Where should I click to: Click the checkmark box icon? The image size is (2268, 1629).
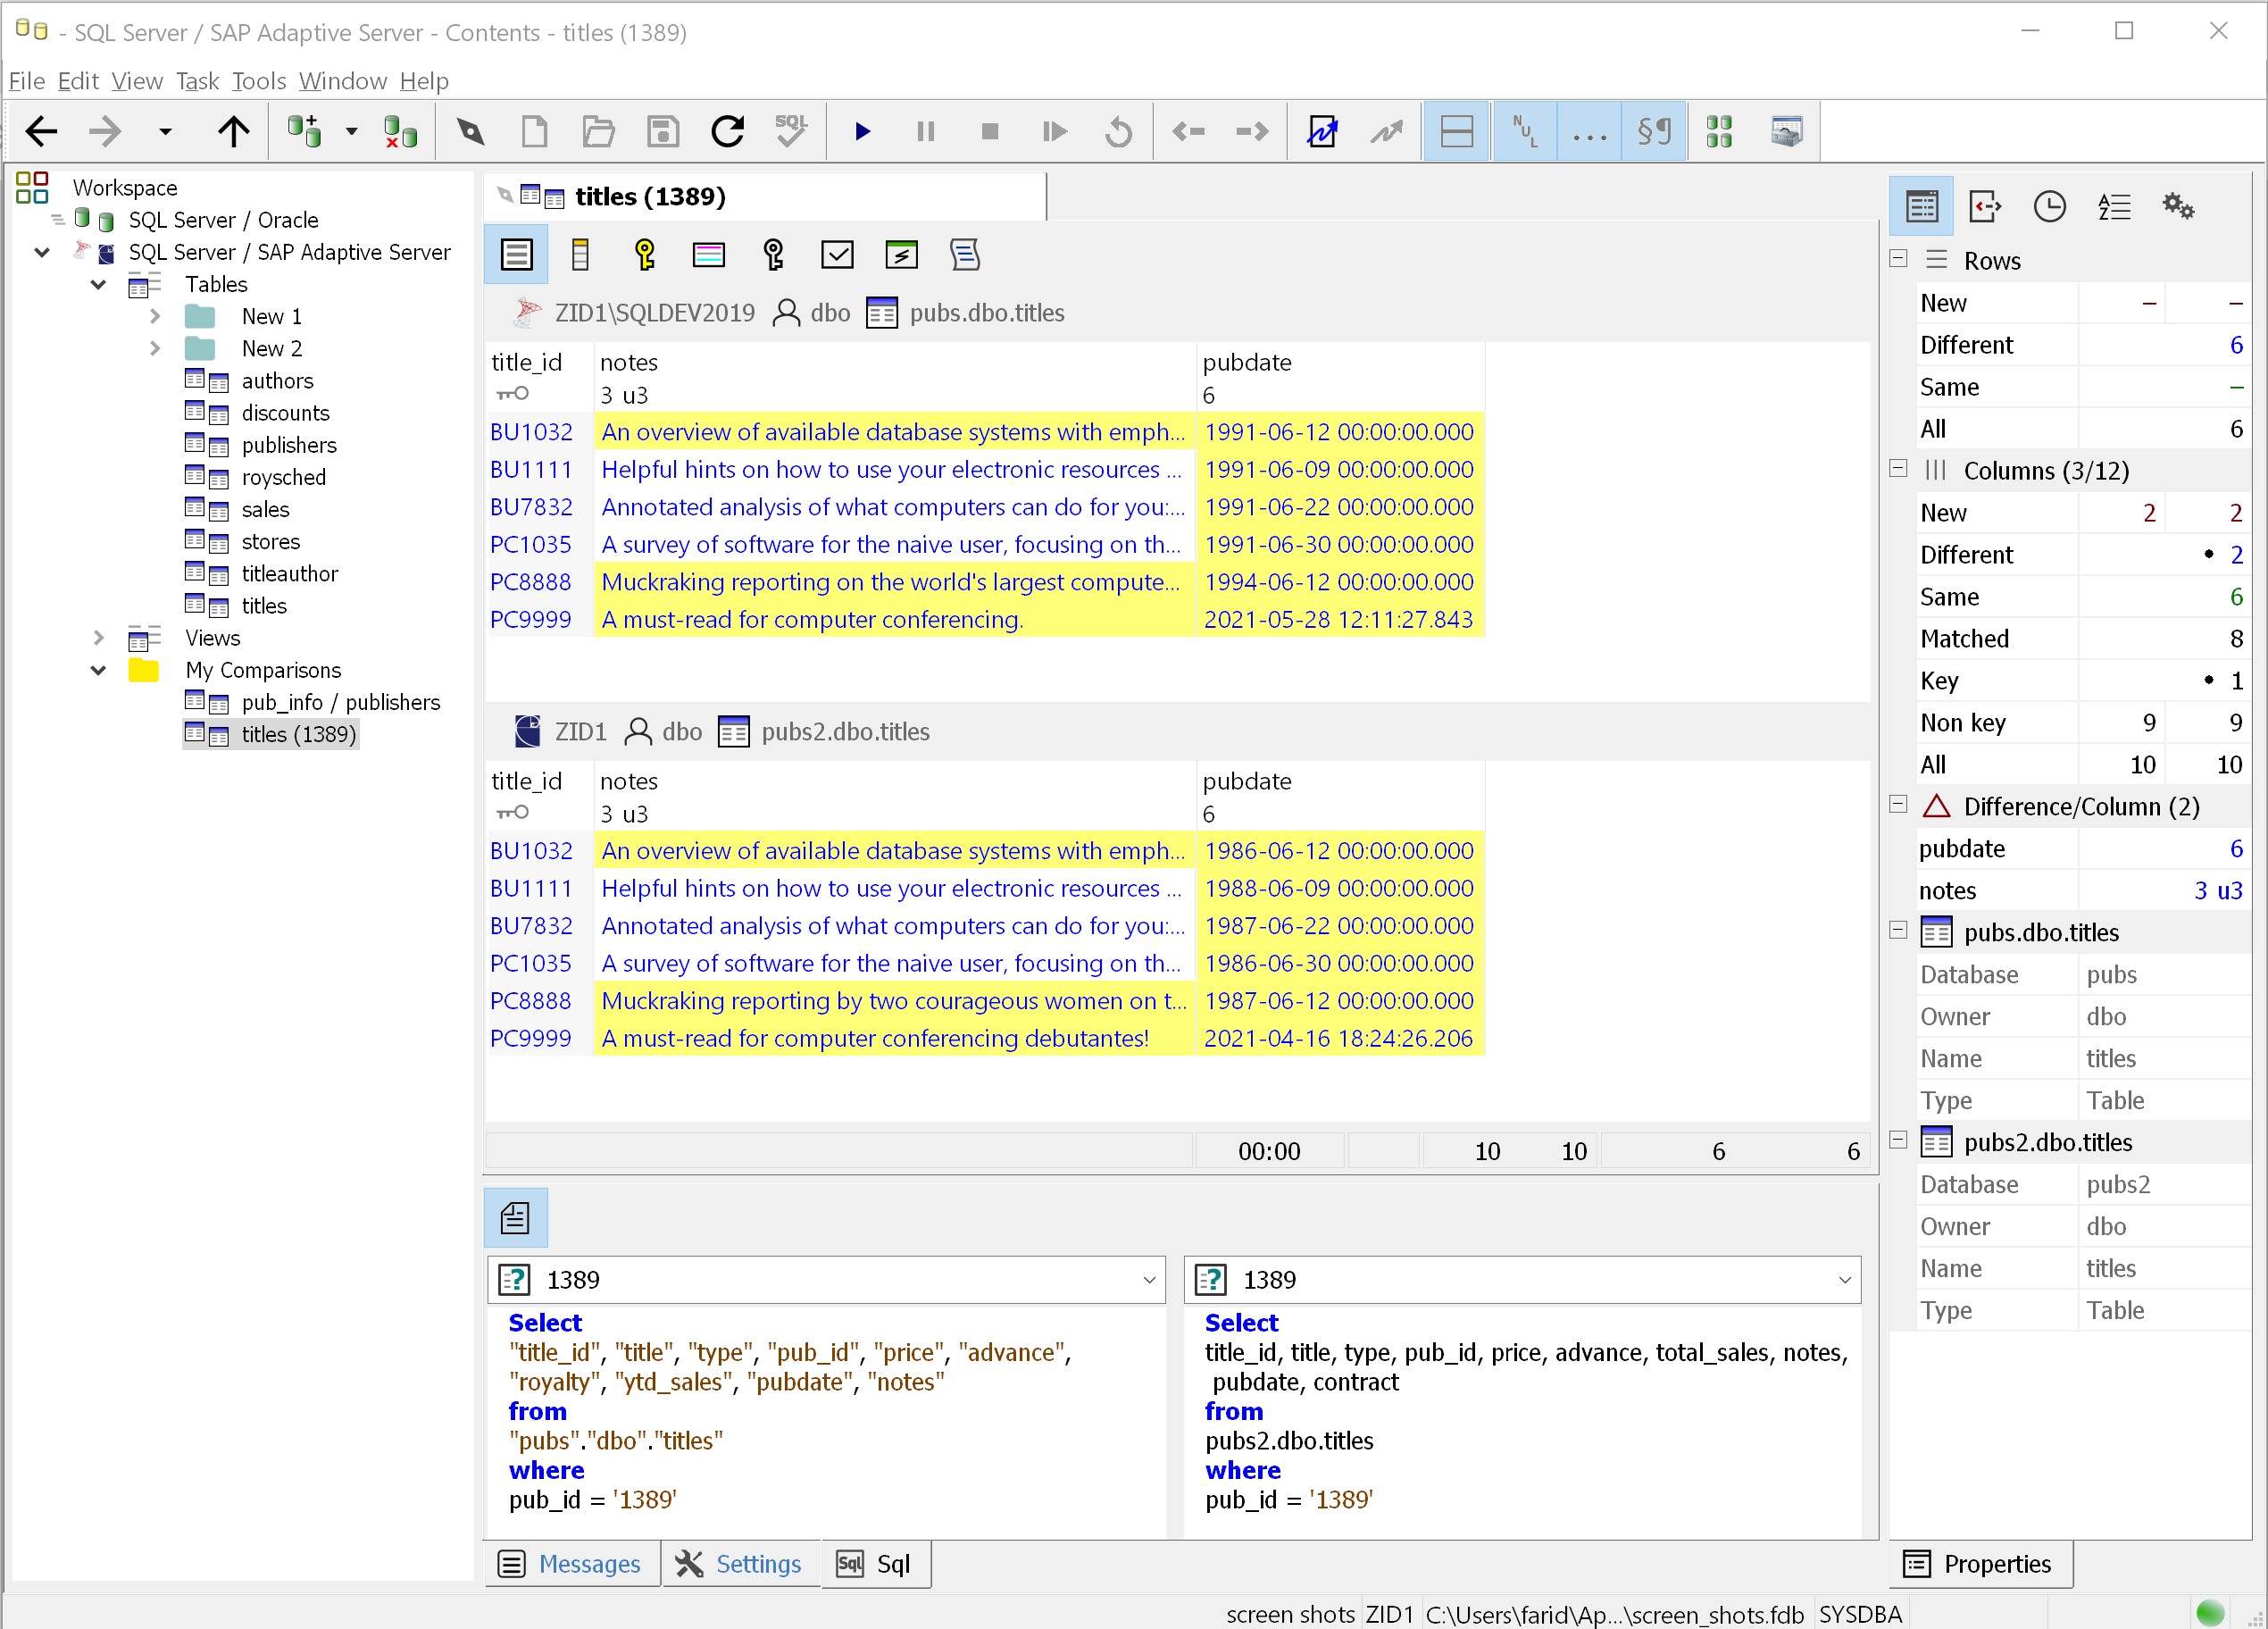coord(837,255)
